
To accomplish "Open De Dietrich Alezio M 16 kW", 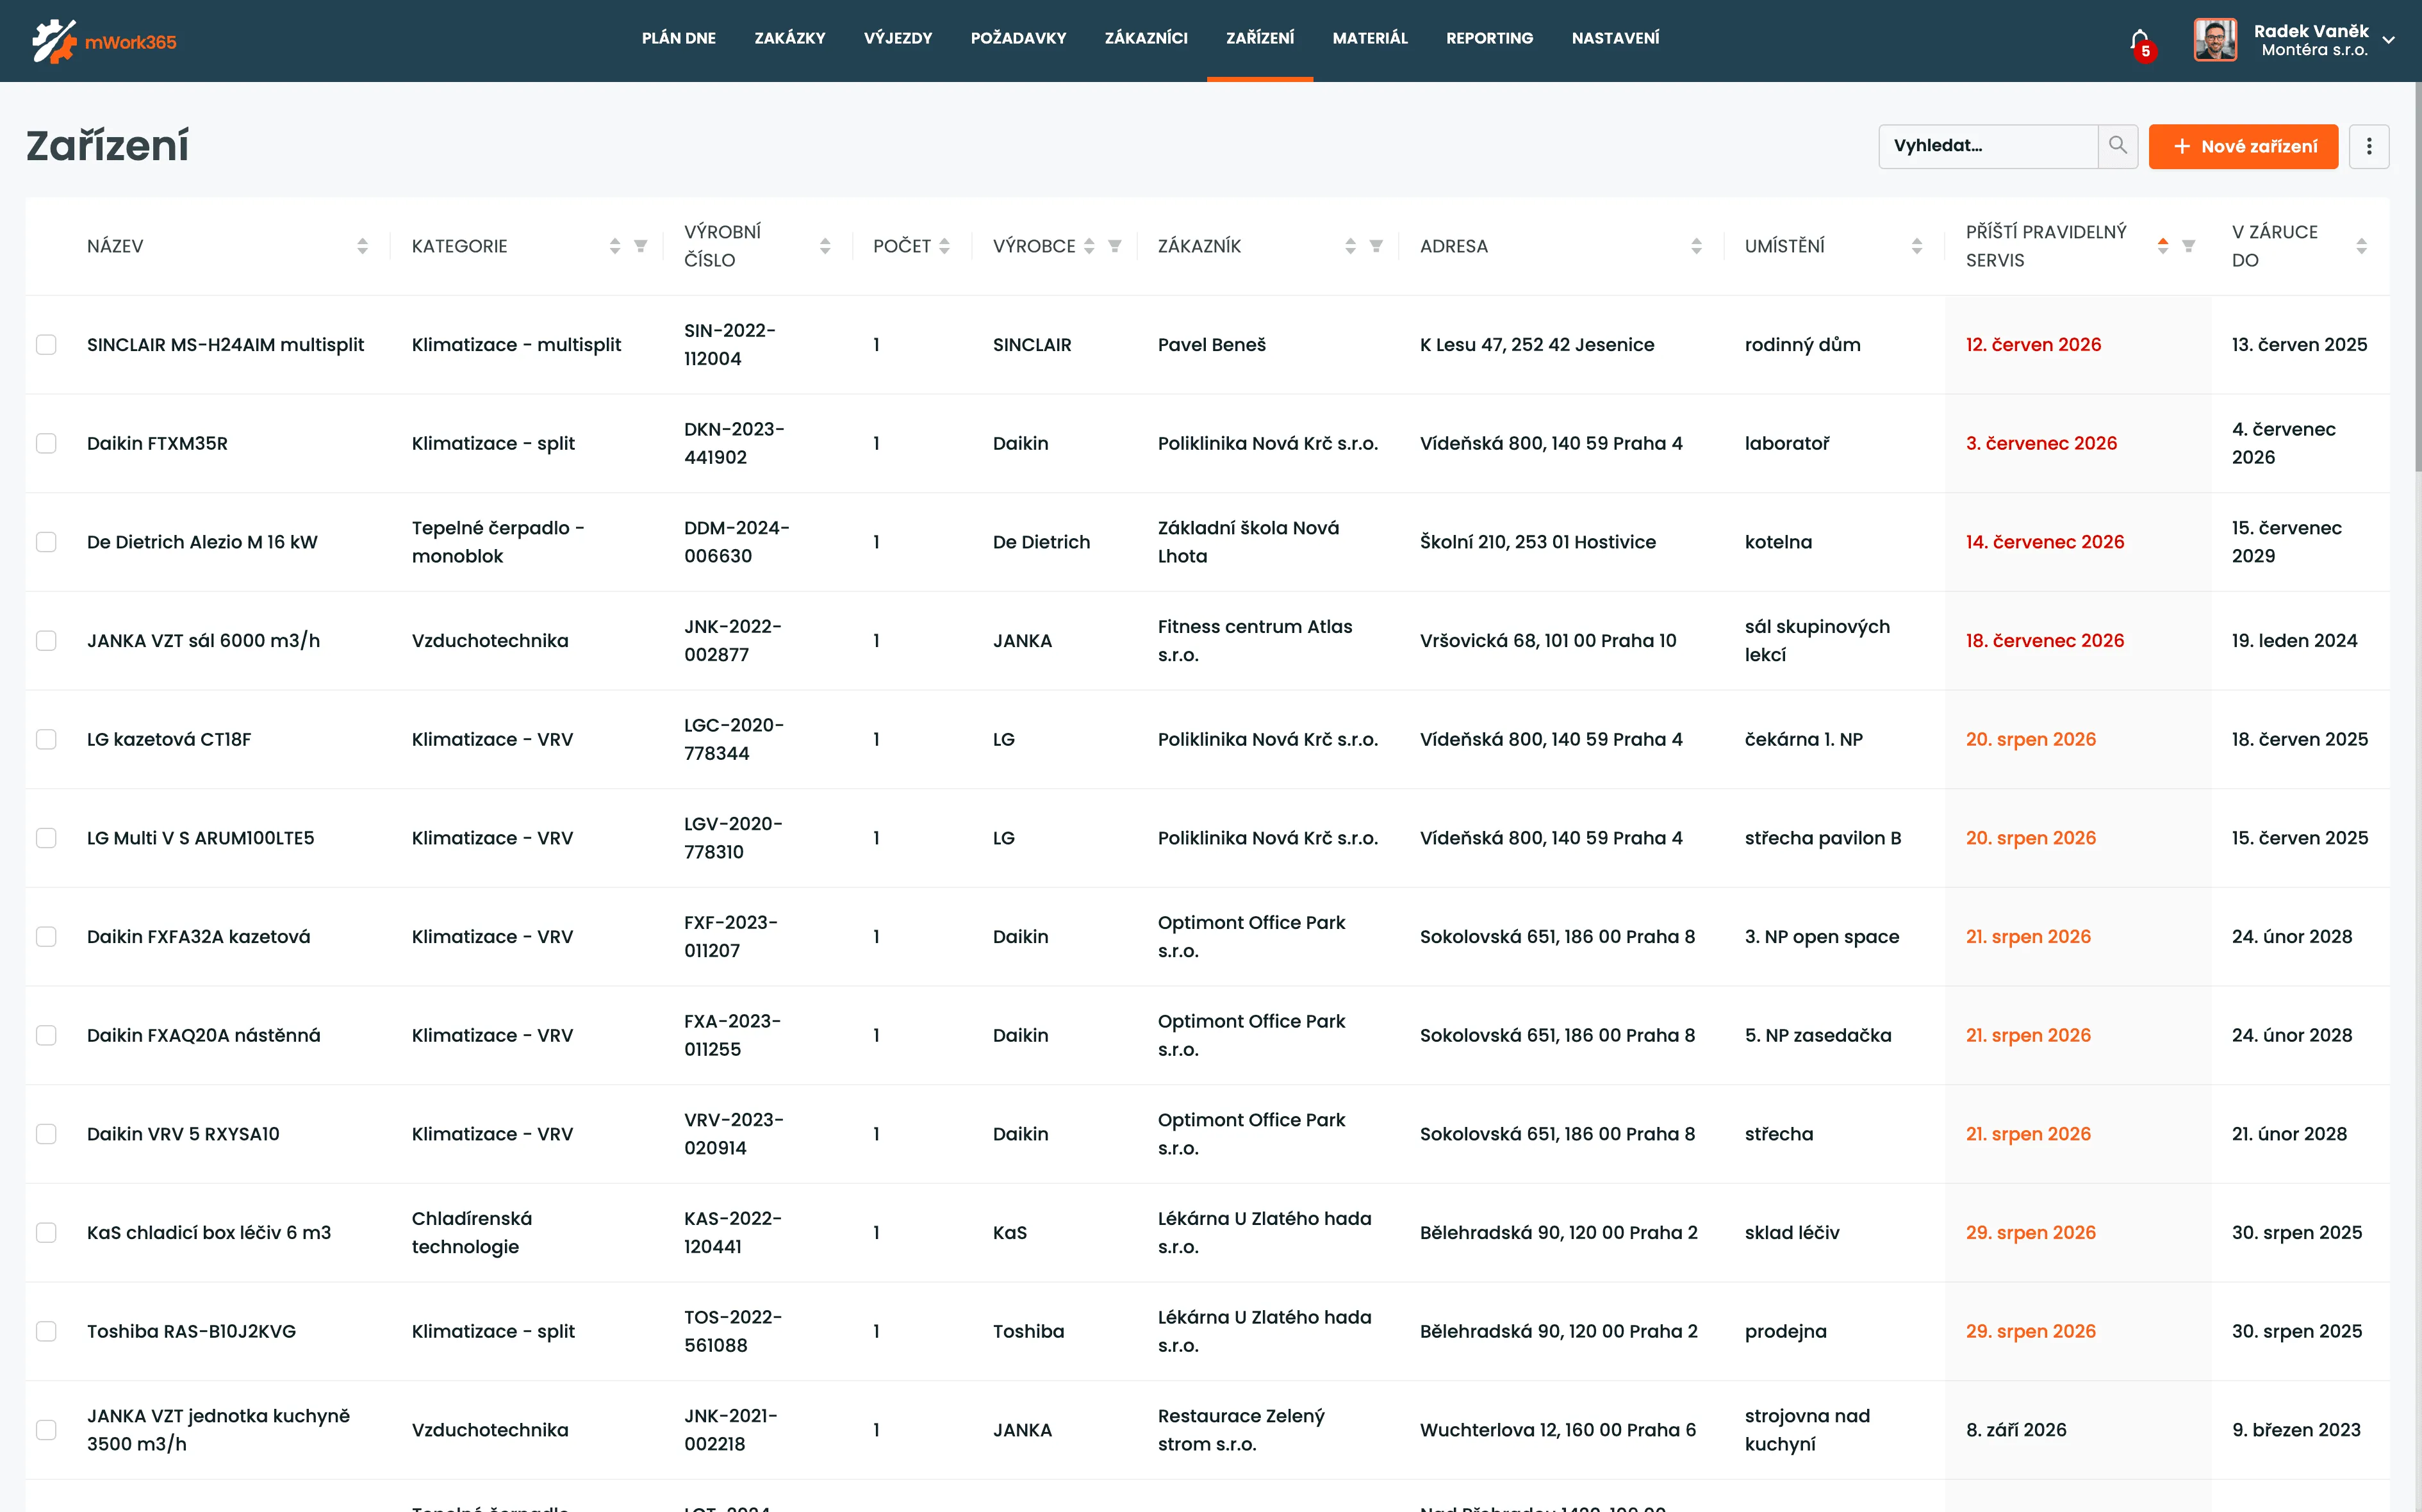I will pos(202,542).
